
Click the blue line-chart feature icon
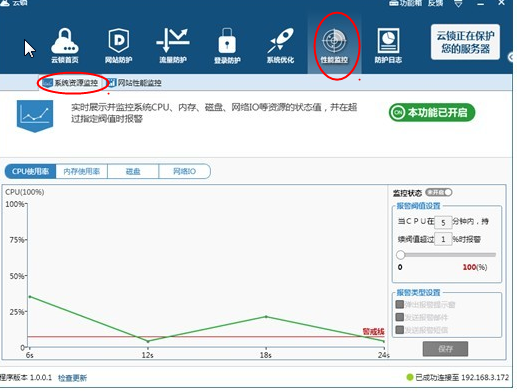click(35, 116)
